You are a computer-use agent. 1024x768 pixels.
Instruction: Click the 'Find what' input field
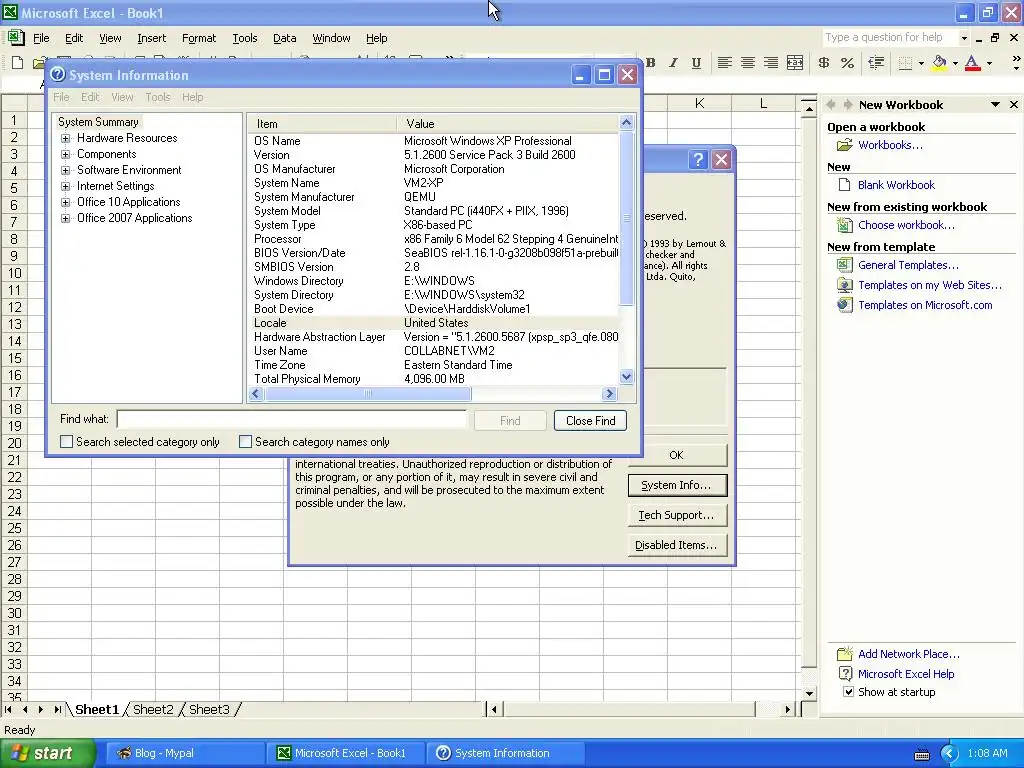point(291,419)
